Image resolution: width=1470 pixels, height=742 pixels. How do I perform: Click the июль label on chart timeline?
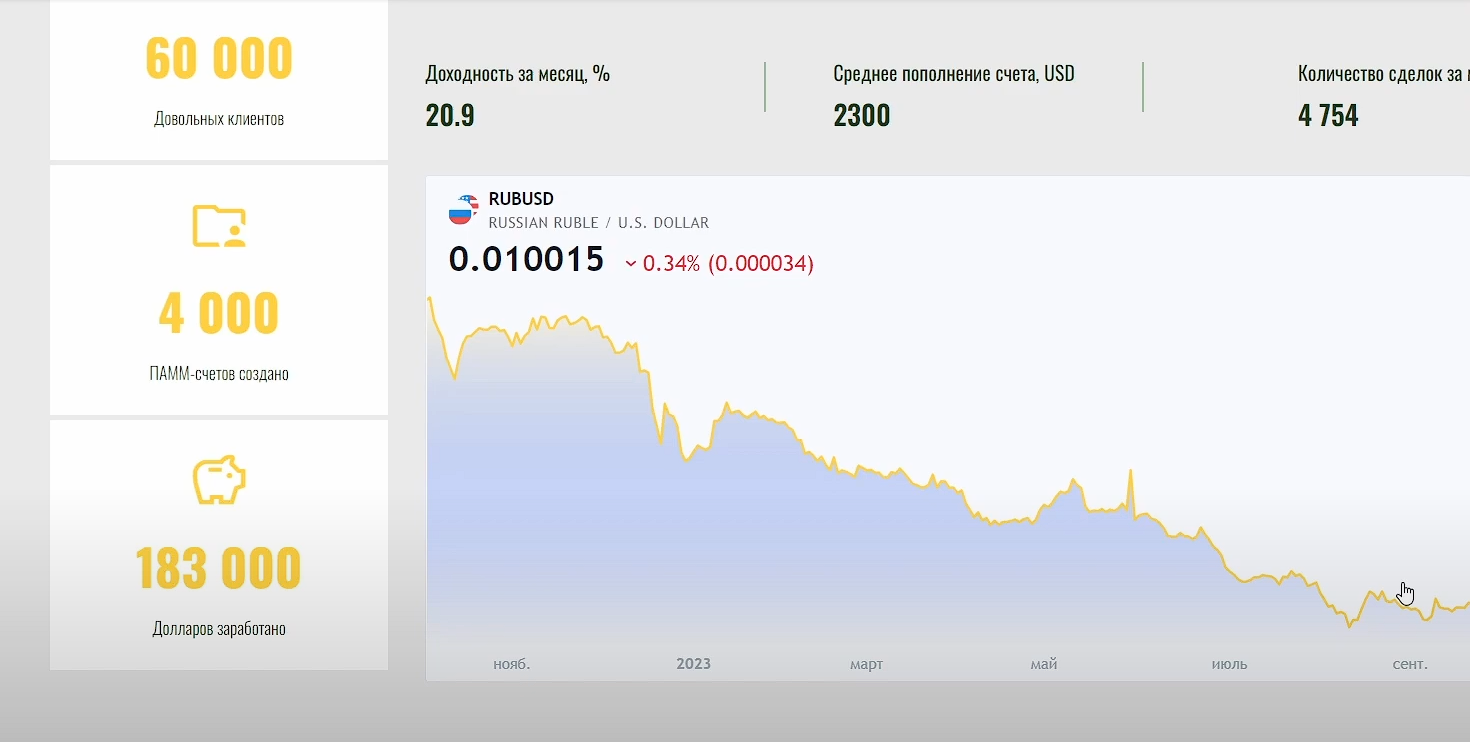click(x=1229, y=664)
